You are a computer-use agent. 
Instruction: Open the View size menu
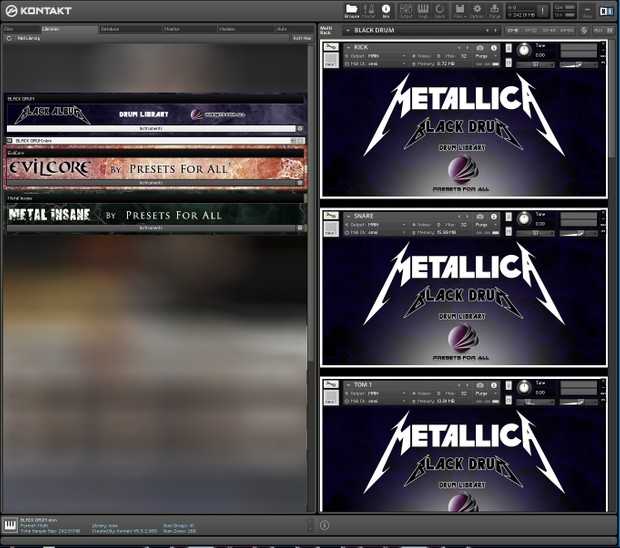(x=587, y=11)
